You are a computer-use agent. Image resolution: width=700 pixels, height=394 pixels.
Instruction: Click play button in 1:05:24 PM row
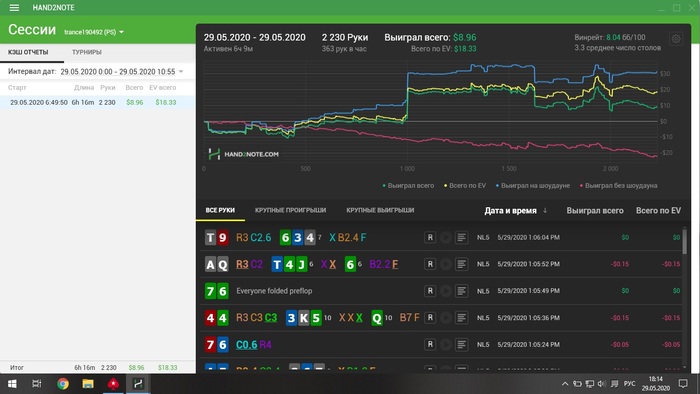point(446,344)
